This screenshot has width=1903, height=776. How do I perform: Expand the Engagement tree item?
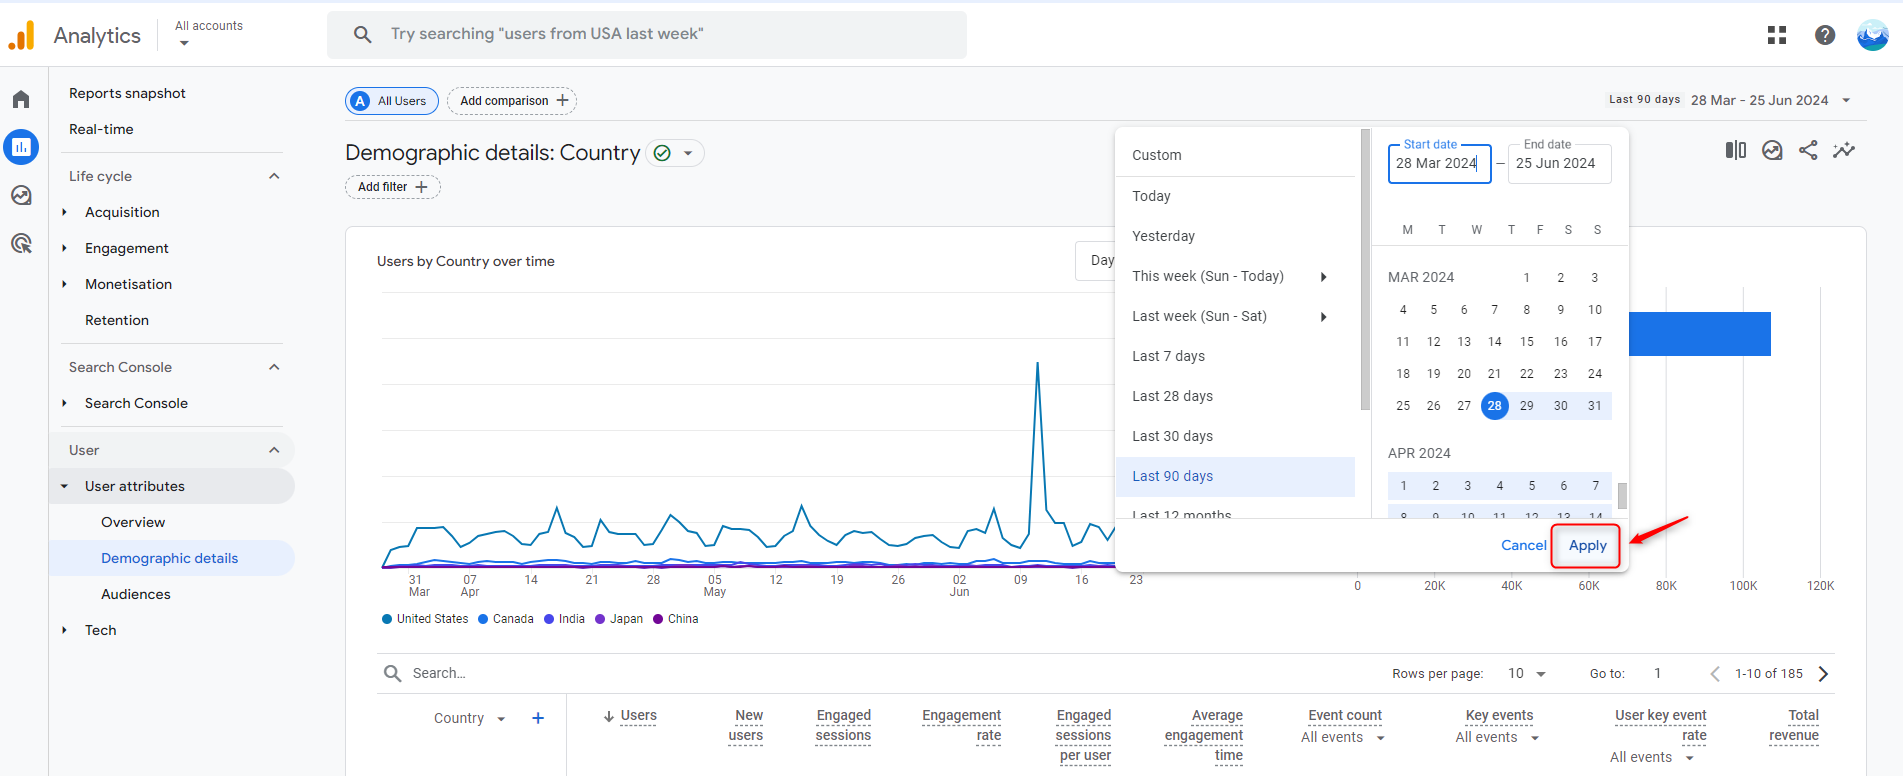65,248
